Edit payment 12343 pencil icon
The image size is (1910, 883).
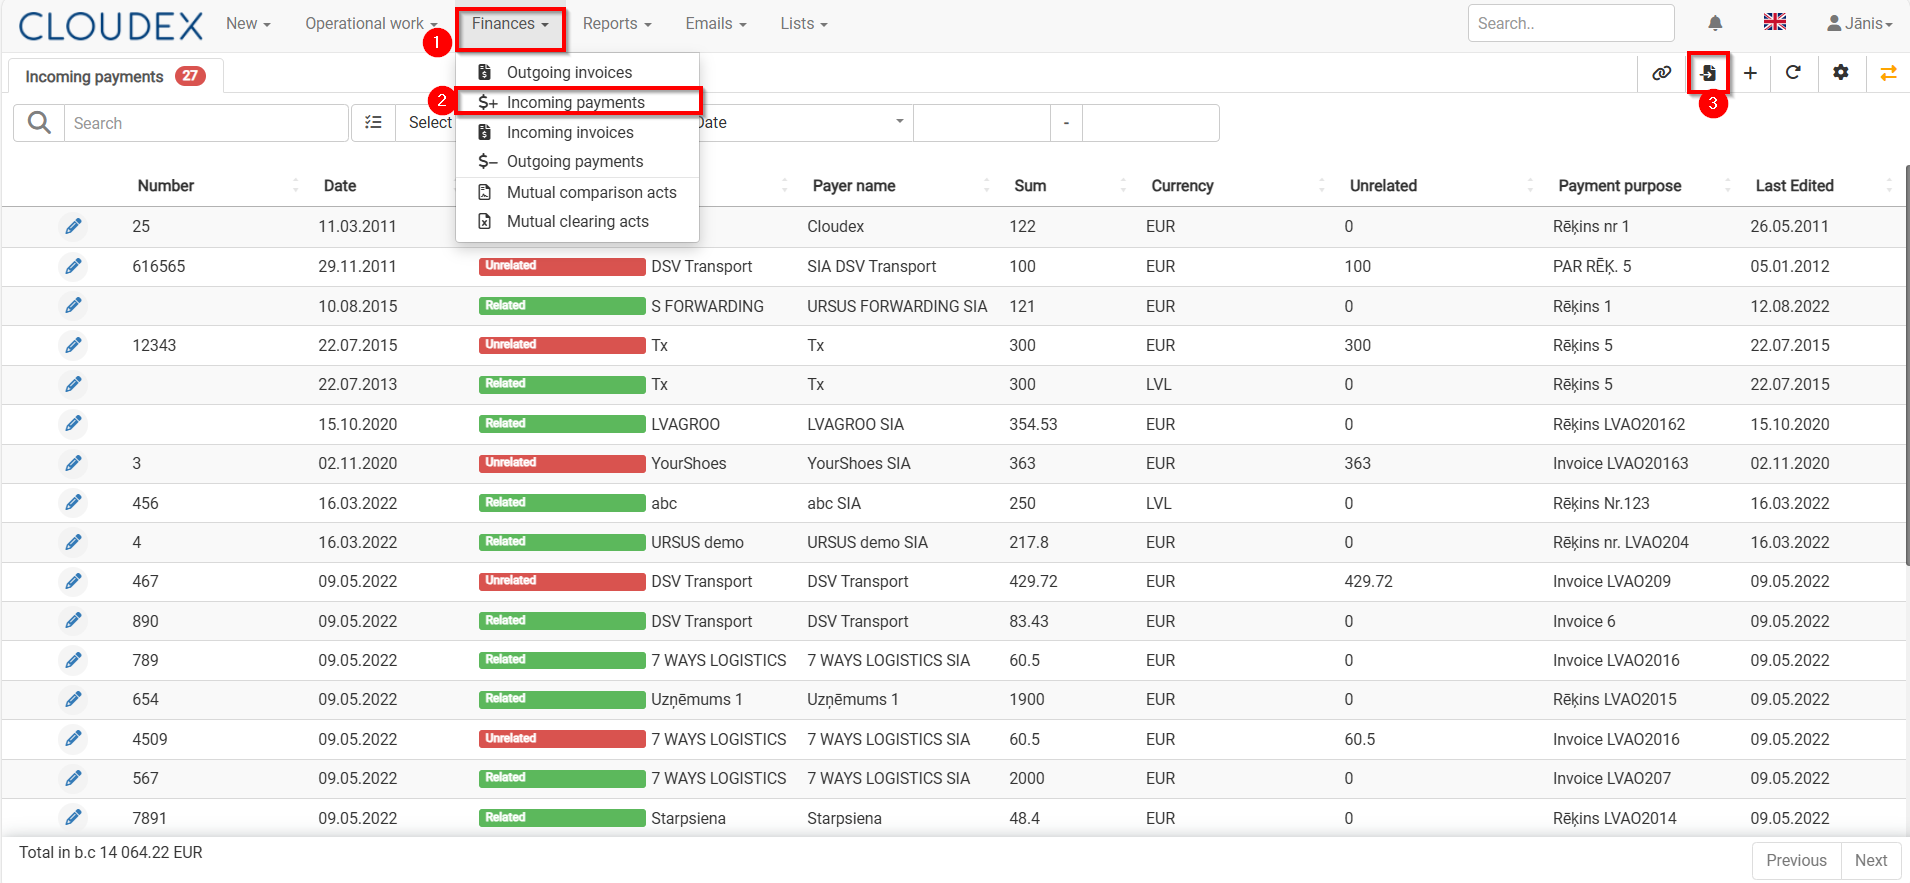pyautogui.click(x=73, y=345)
